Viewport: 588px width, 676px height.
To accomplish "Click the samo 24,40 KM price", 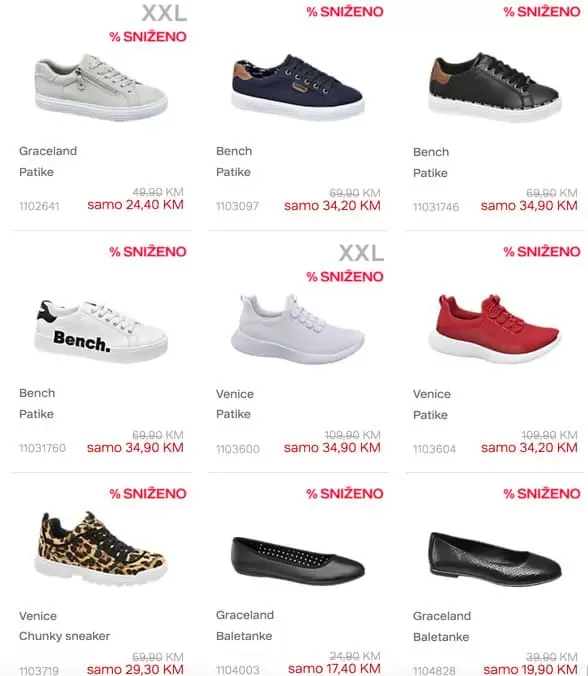I will pyautogui.click(x=135, y=205).
